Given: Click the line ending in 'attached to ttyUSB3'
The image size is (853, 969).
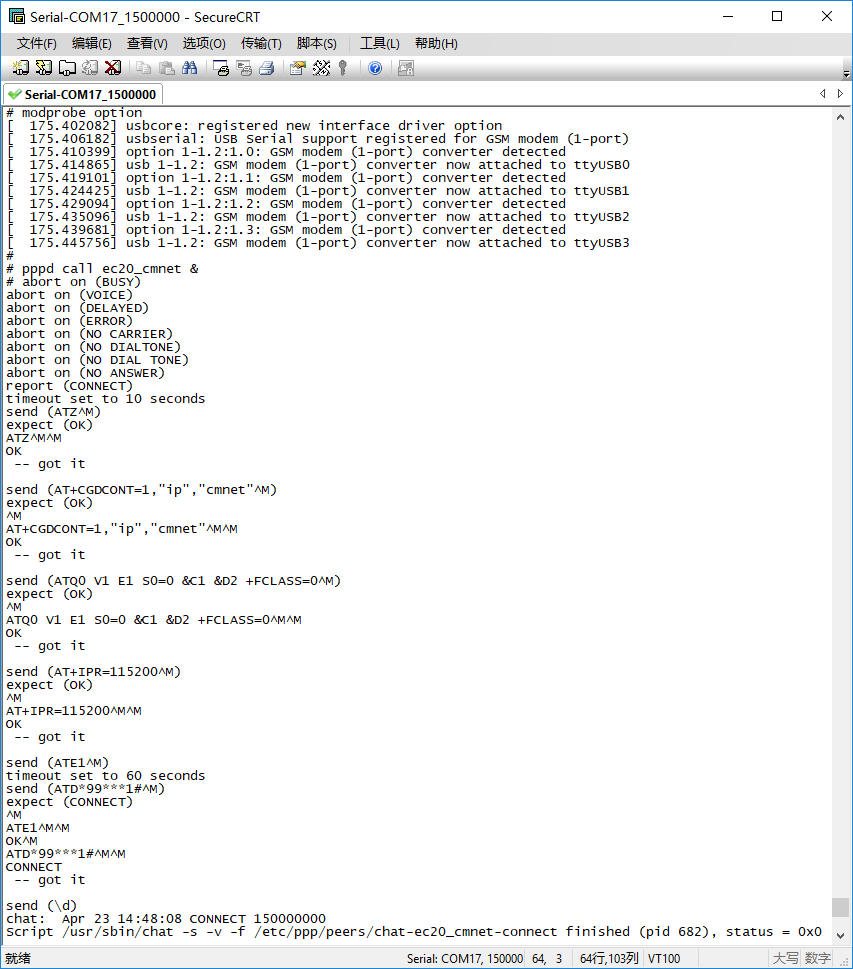Looking at the screenshot, I should click(318, 243).
